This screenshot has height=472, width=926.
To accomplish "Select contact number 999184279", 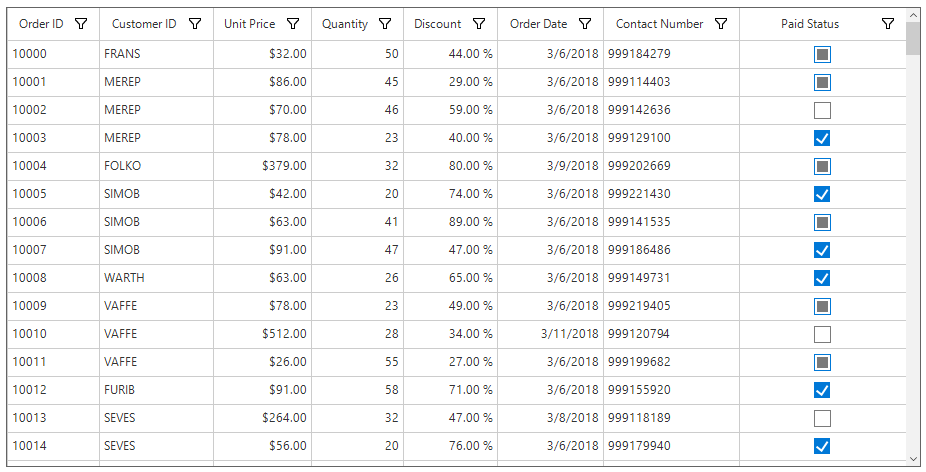I will 671,54.
